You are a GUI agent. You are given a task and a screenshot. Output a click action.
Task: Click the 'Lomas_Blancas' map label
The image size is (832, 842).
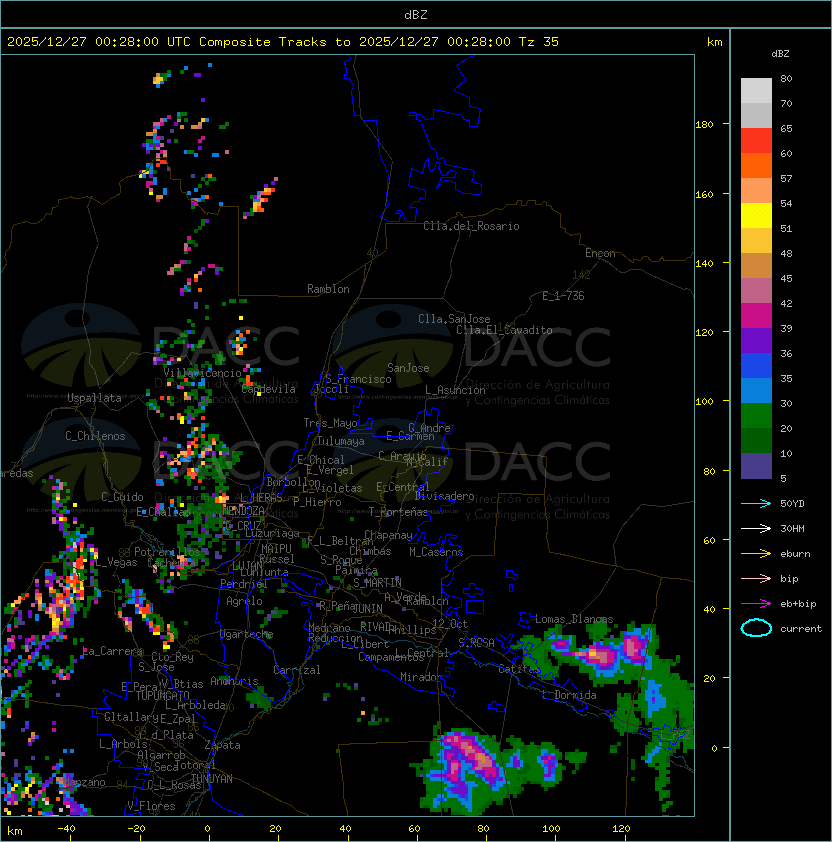[x=574, y=619]
